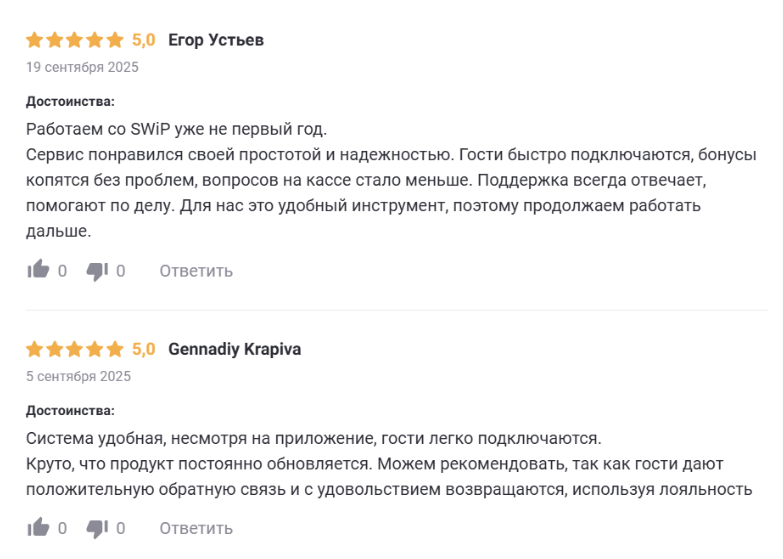
Task: Reply to Егор Устьев's review via Ответить
Action: tap(196, 271)
